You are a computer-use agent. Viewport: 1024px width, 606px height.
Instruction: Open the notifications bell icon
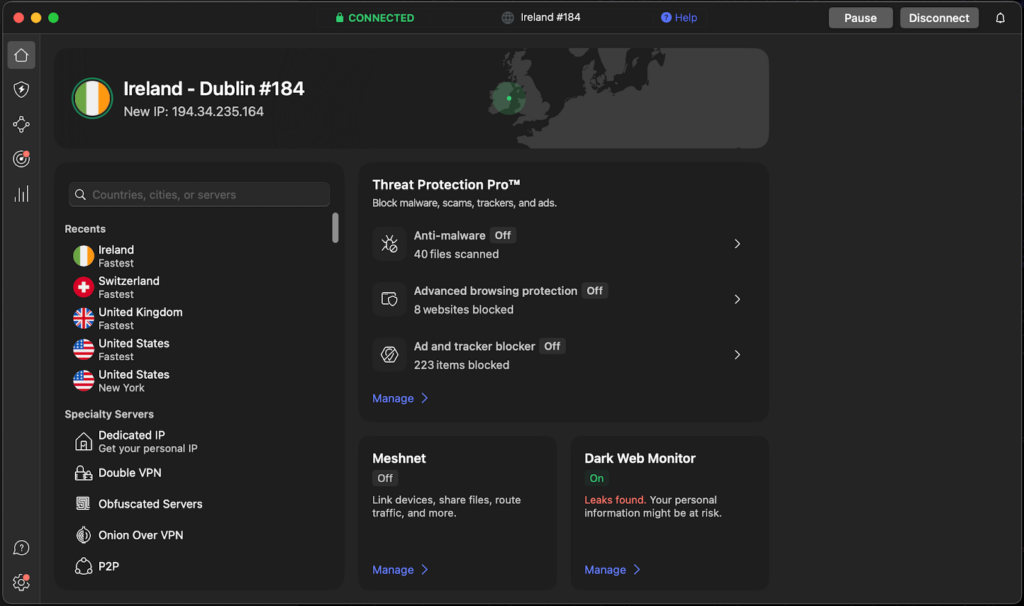coord(1000,18)
